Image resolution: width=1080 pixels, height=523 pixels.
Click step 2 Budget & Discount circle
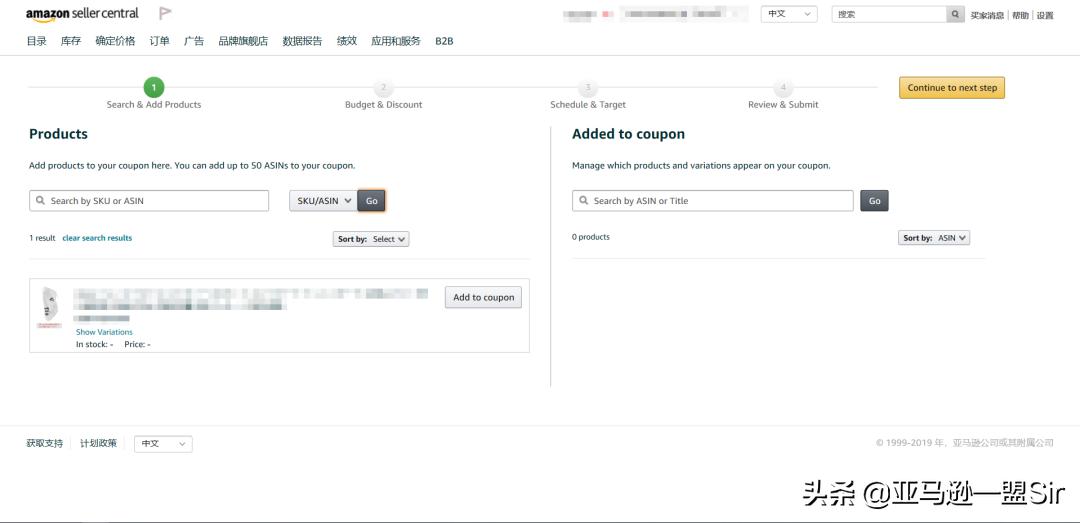coord(383,88)
